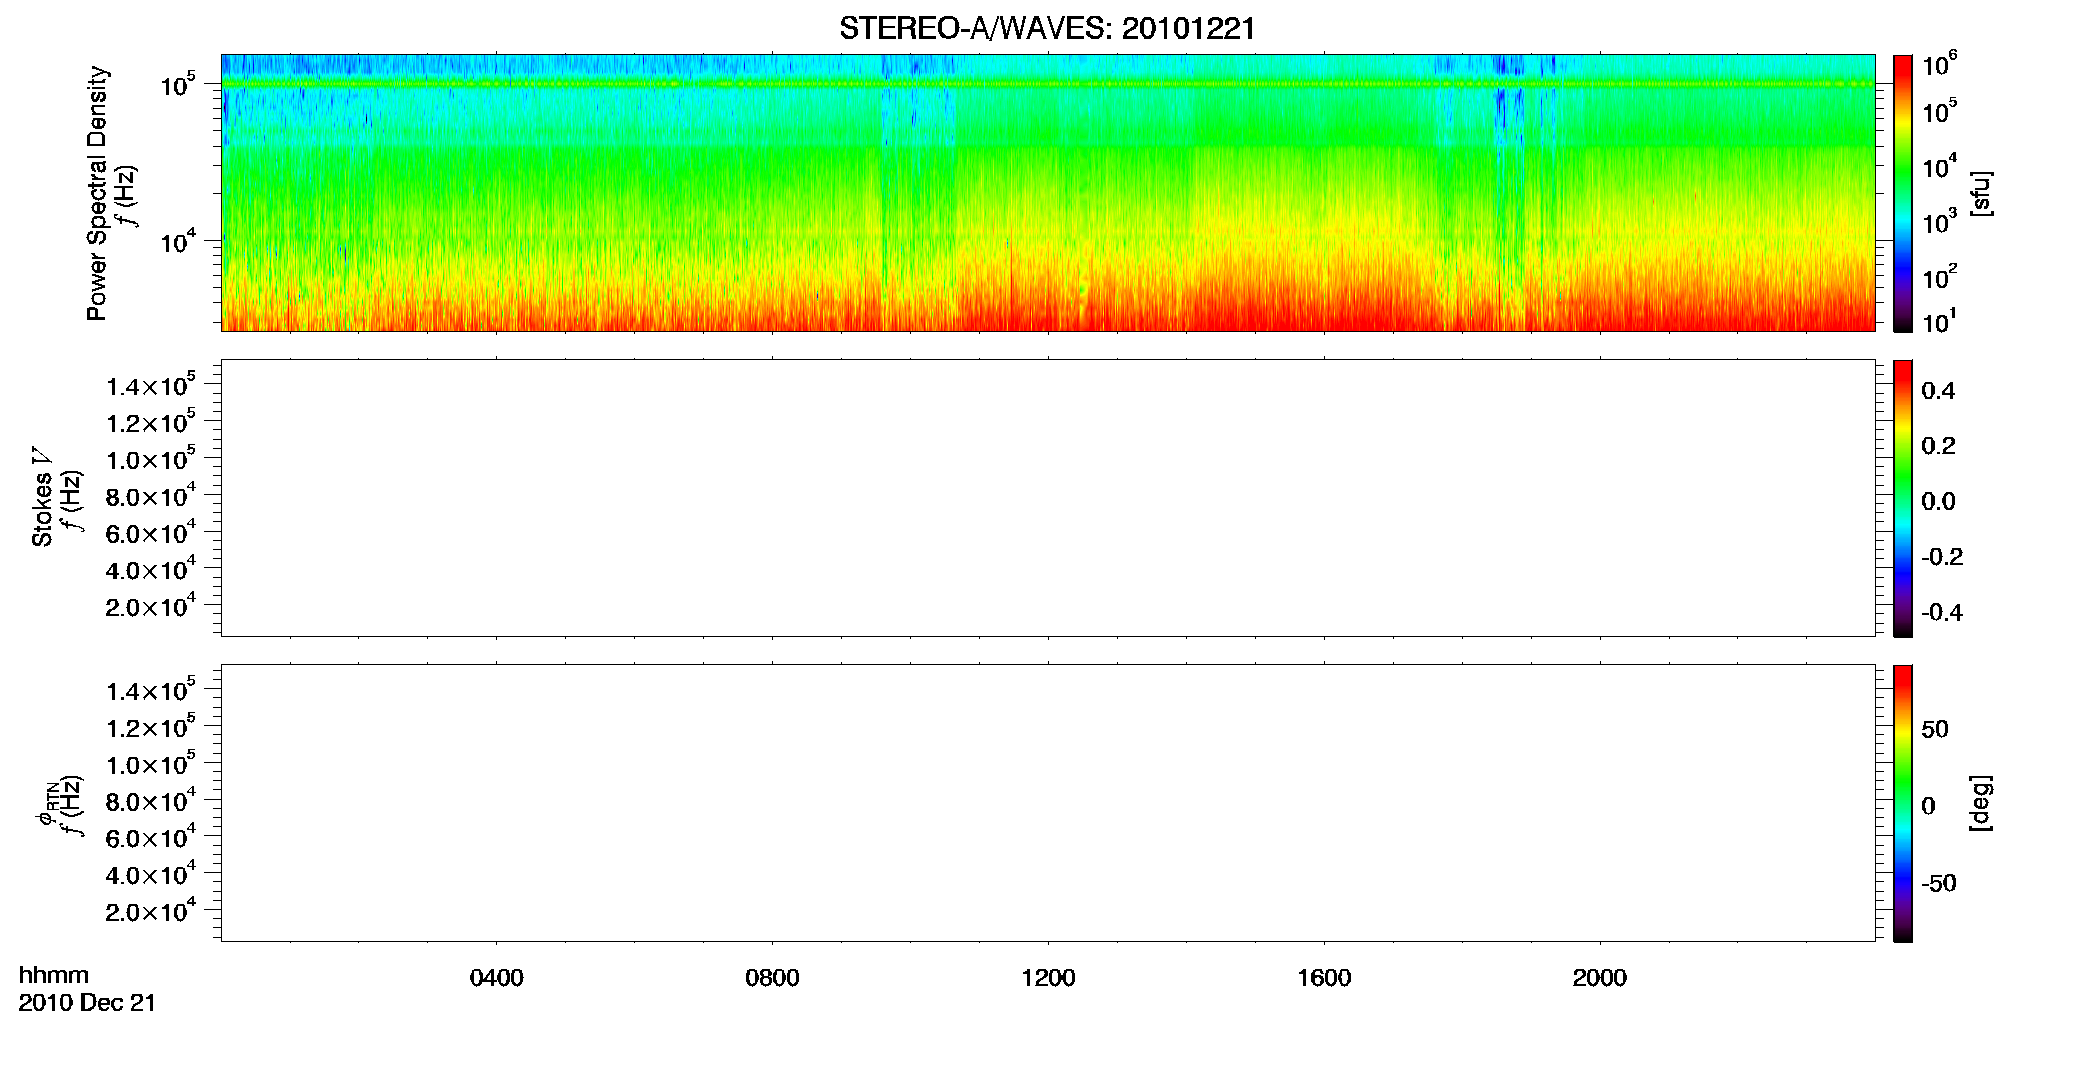Click the STEREO-A/WAVES: 20101221 title

click(x=1047, y=29)
